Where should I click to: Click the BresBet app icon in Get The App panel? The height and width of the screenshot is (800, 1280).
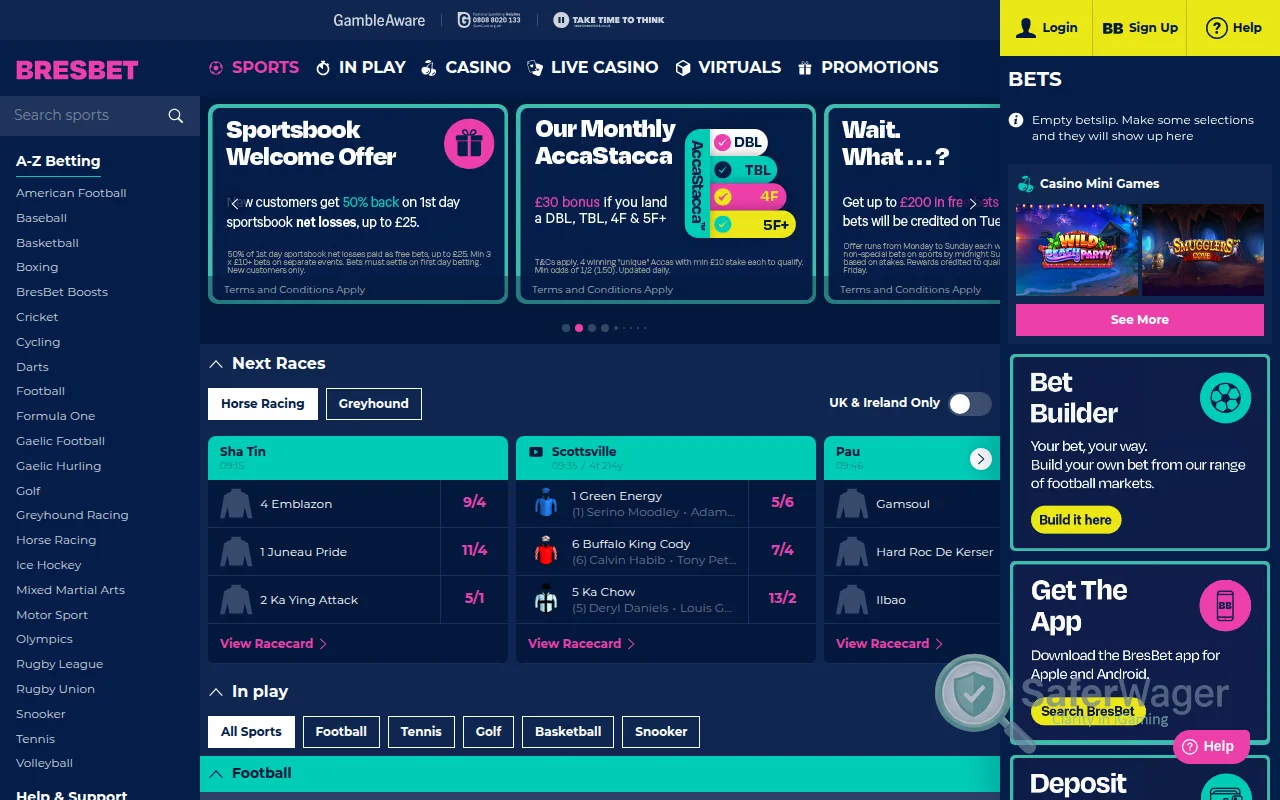click(x=1225, y=605)
